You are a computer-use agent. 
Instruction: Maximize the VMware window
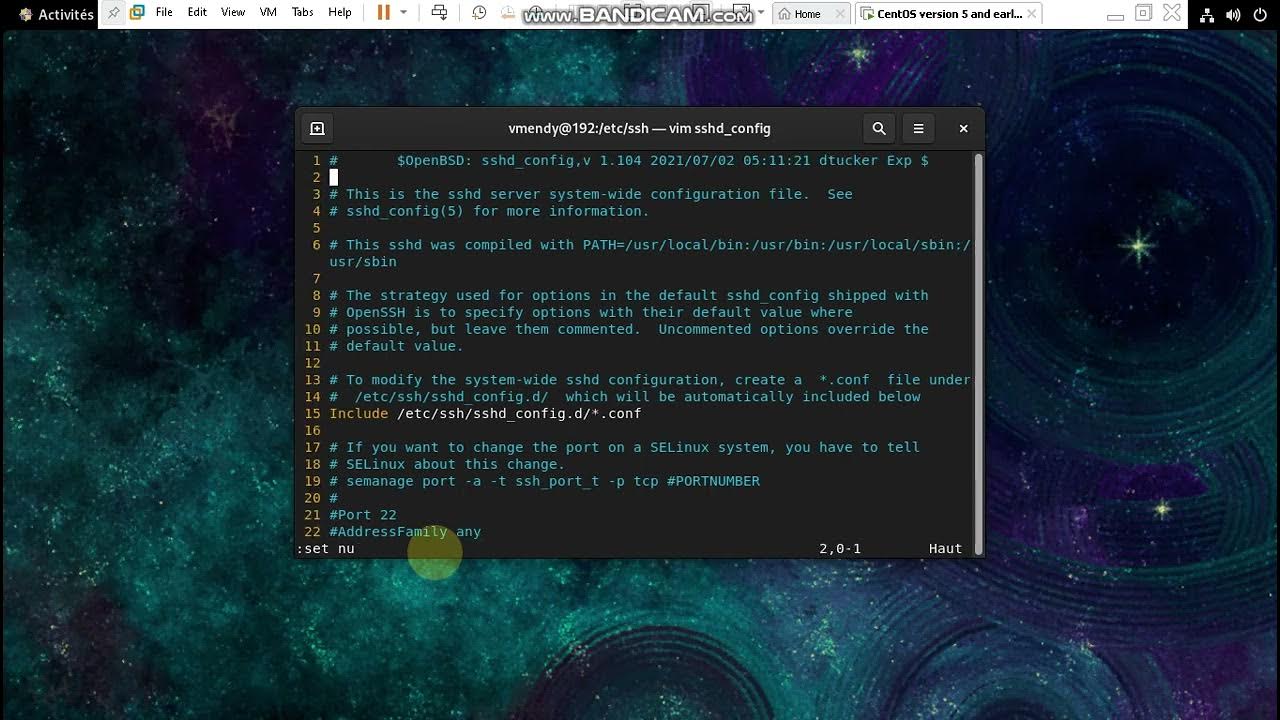pyautogui.click(x=1144, y=13)
